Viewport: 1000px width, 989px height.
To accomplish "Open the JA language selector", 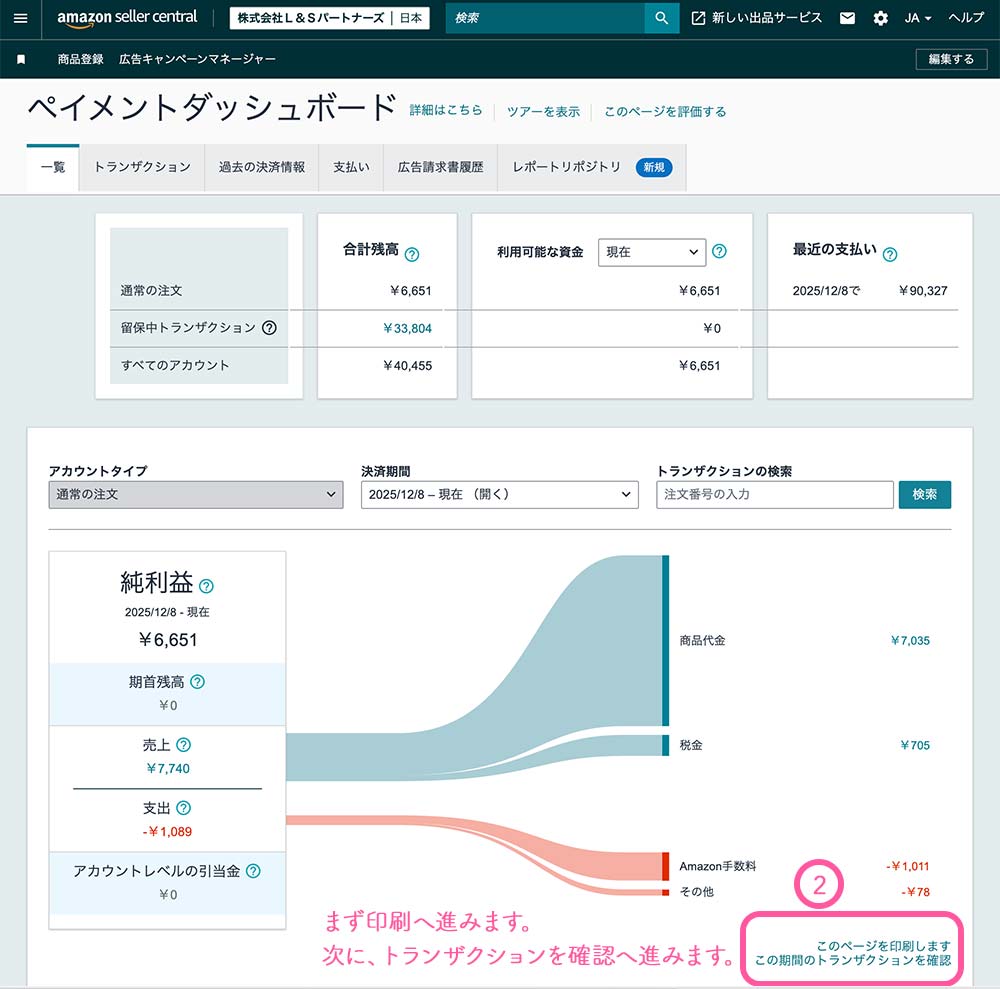I will pyautogui.click(x=917, y=18).
